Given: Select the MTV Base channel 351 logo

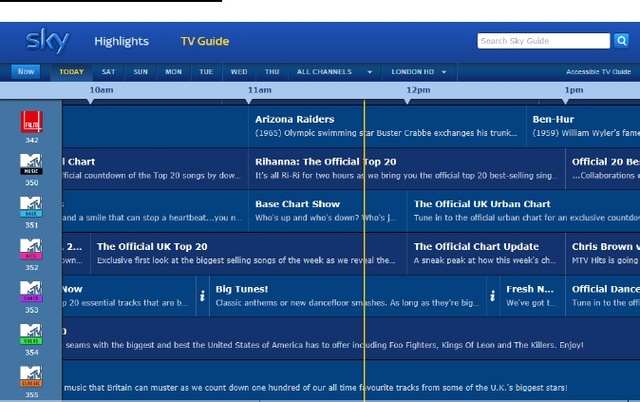Looking at the screenshot, I should point(31,207).
